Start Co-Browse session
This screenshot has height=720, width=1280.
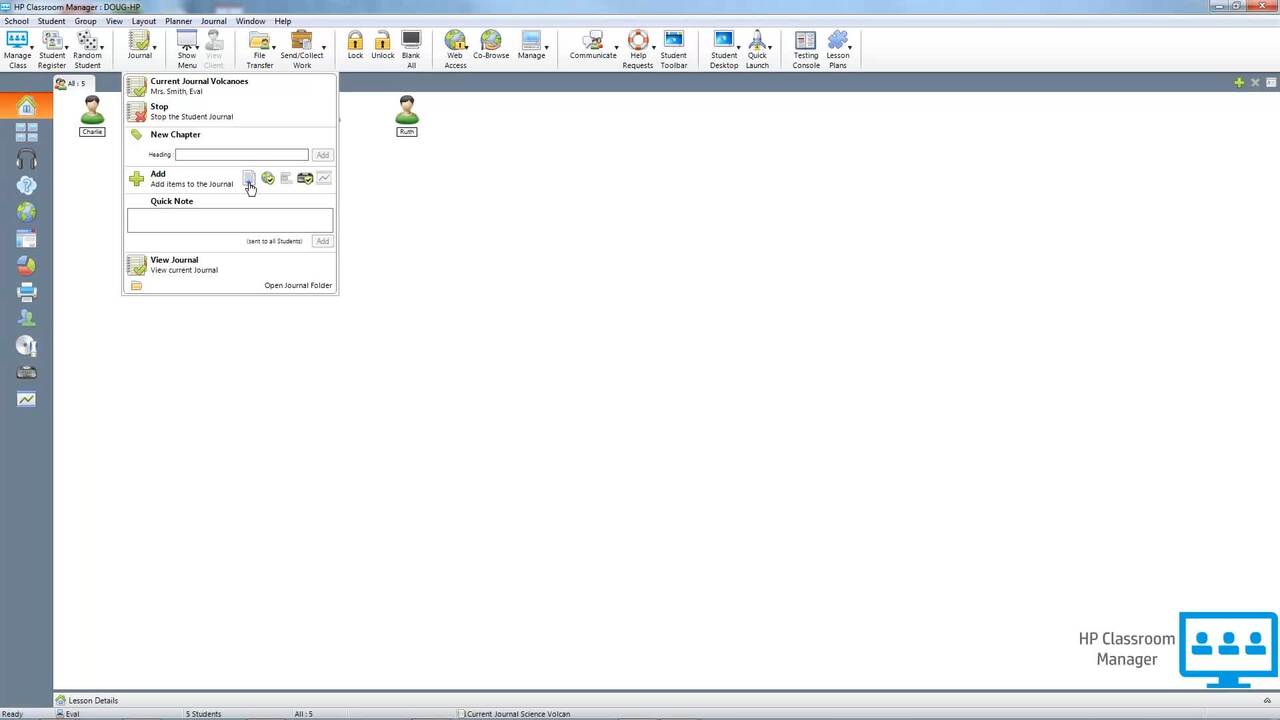tap(491, 45)
